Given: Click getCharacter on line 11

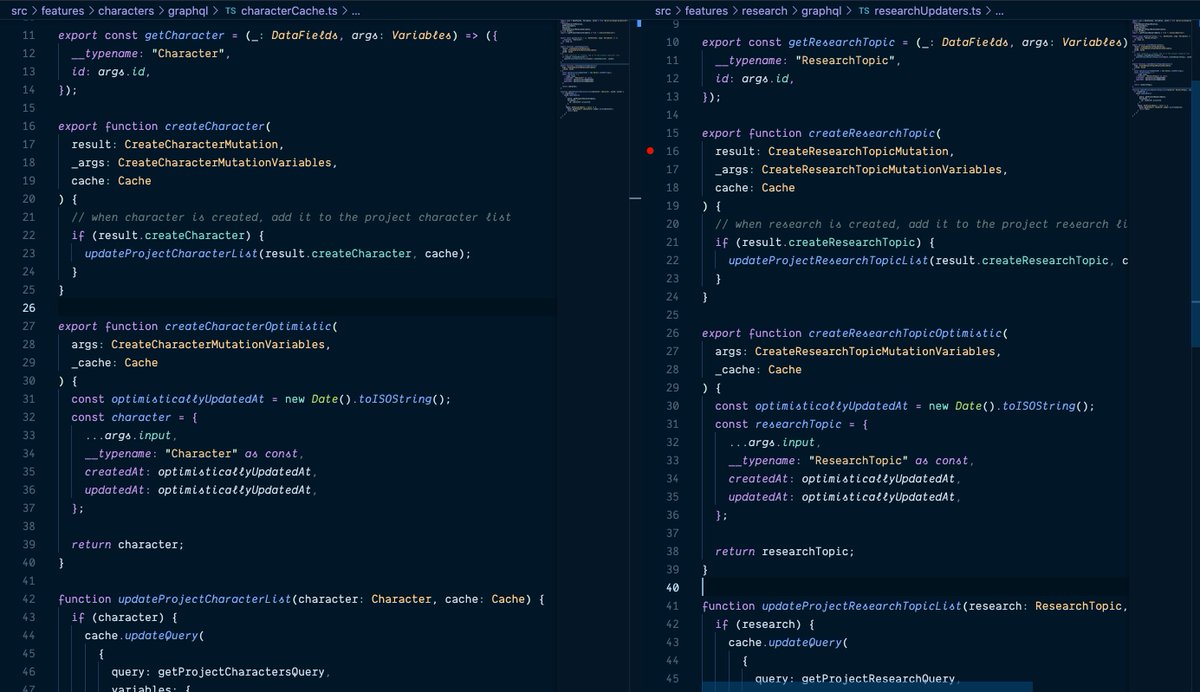Looking at the screenshot, I should point(185,35).
